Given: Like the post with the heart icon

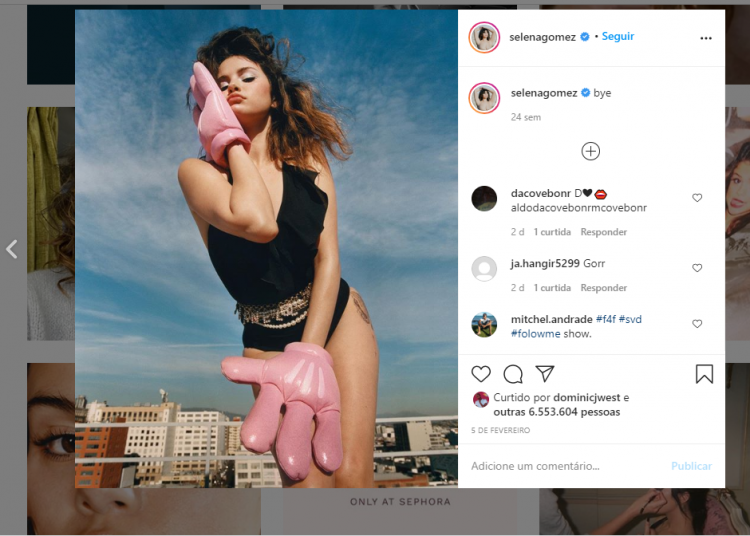Looking at the screenshot, I should 481,374.
